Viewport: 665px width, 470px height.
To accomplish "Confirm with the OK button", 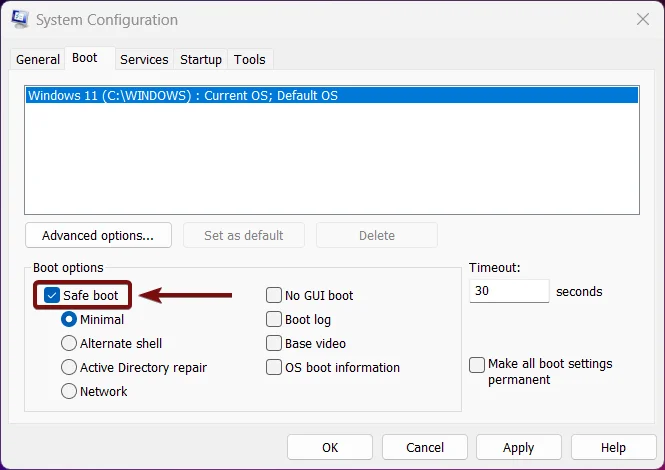I will coord(330,447).
